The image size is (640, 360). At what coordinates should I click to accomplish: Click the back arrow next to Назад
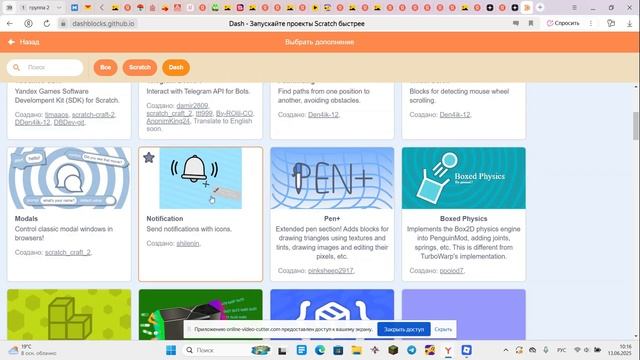(x=11, y=42)
